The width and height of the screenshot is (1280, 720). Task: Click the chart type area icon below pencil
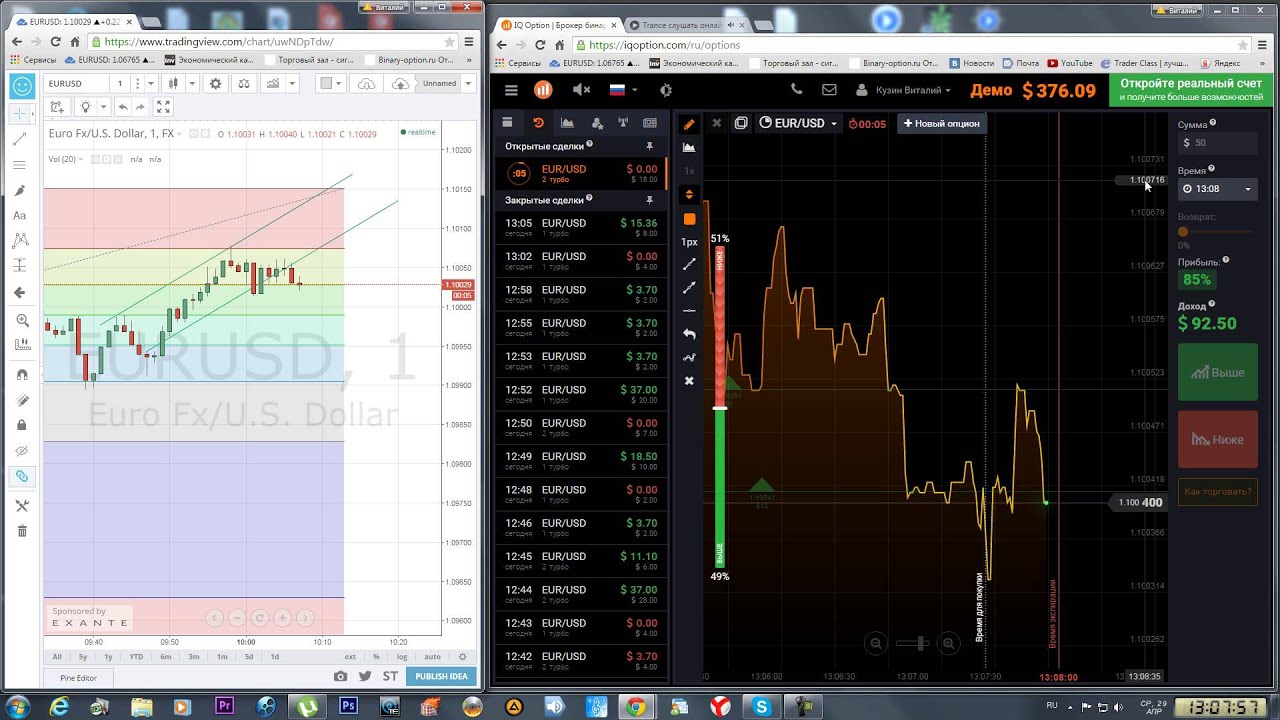[689, 147]
